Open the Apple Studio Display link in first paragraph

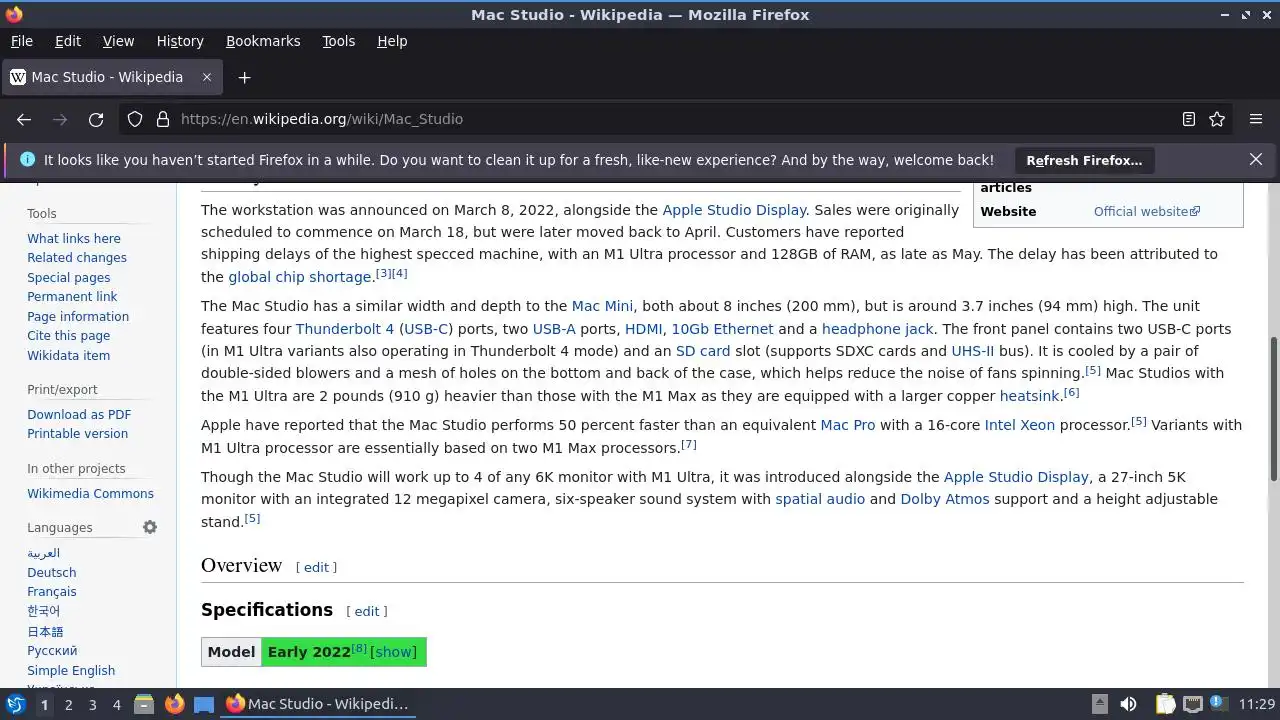pos(734,210)
